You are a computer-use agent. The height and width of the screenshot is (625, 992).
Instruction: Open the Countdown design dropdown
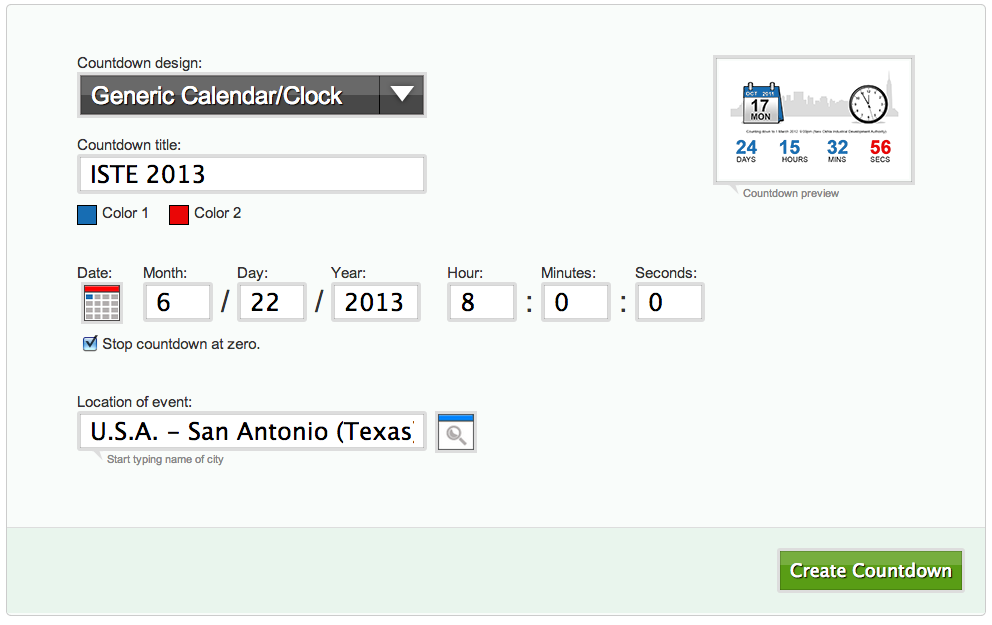point(252,95)
